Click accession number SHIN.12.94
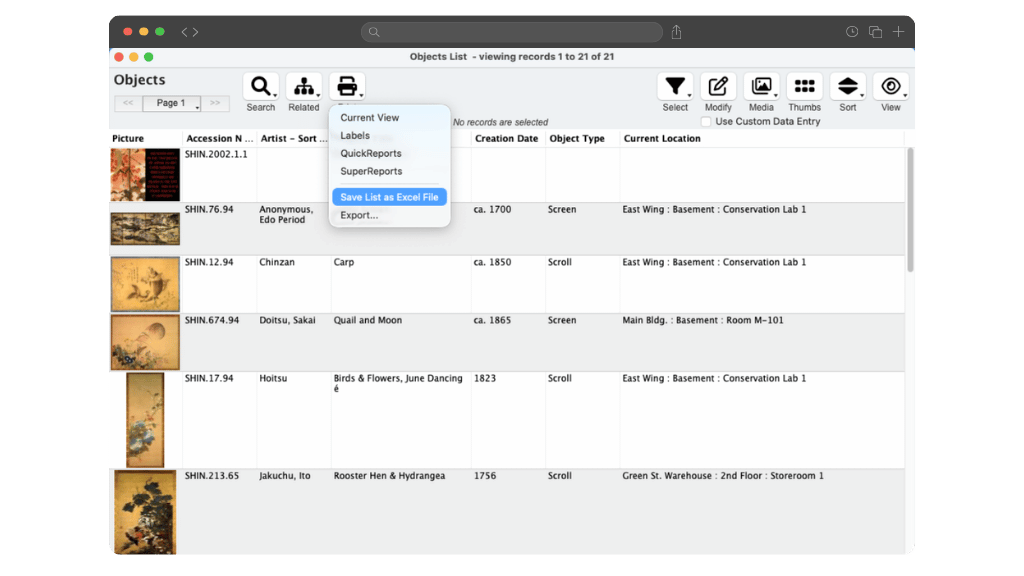The height and width of the screenshot is (576, 1024). [209, 263]
